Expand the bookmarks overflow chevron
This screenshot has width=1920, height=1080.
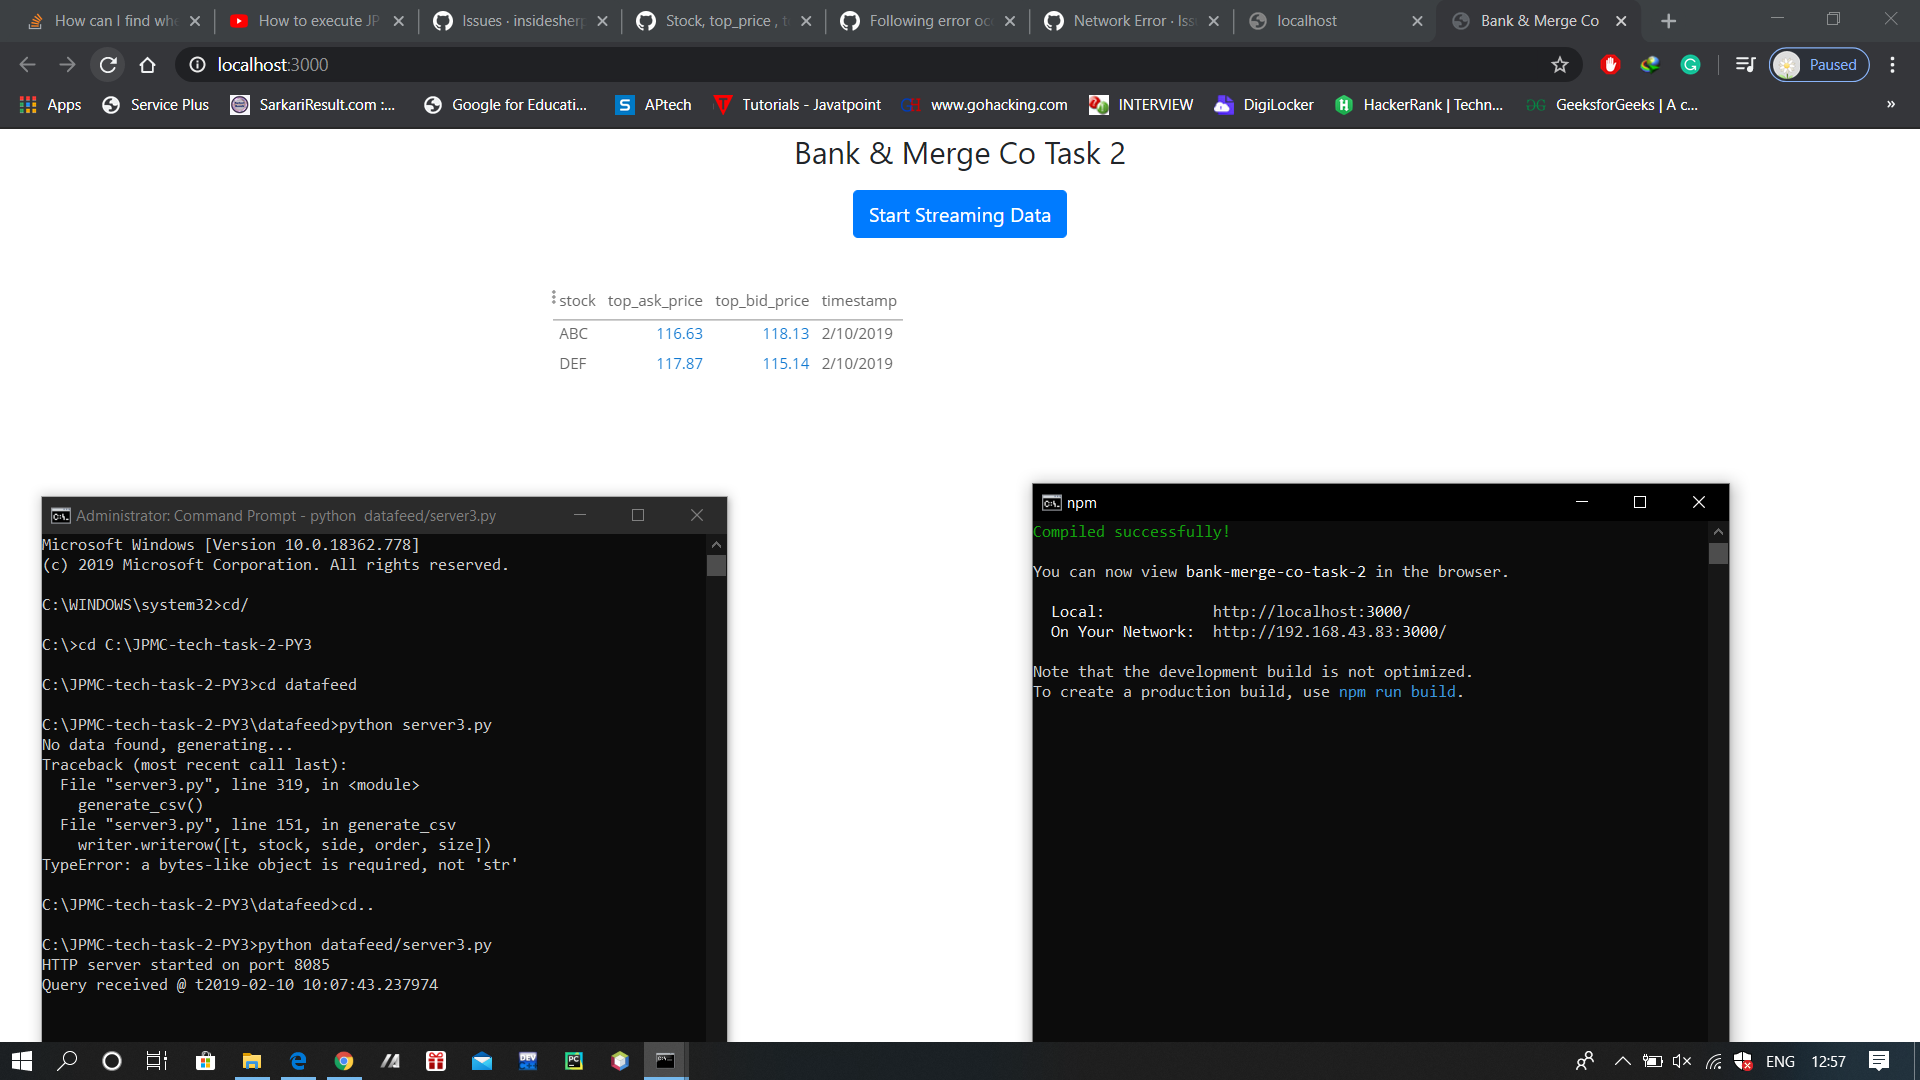(x=1892, y=104)
